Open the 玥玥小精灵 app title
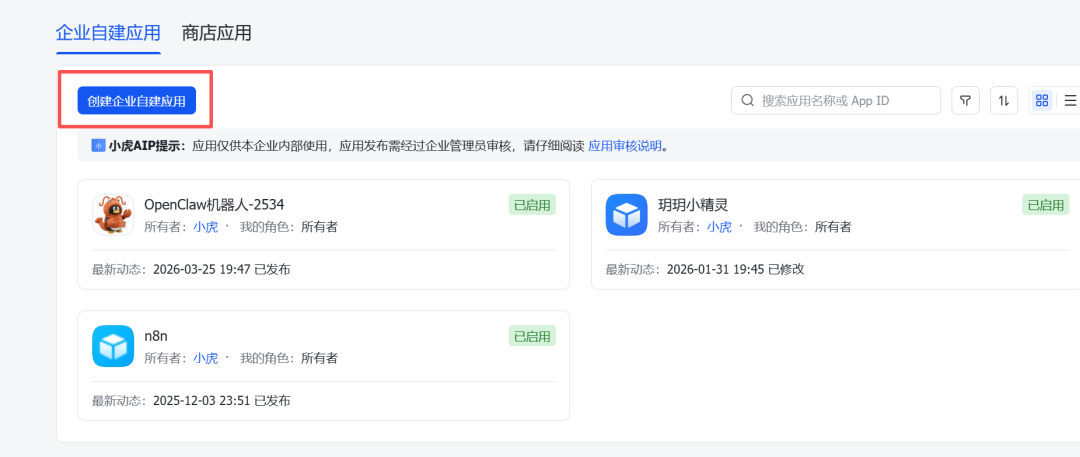 (x=693, y=204)
